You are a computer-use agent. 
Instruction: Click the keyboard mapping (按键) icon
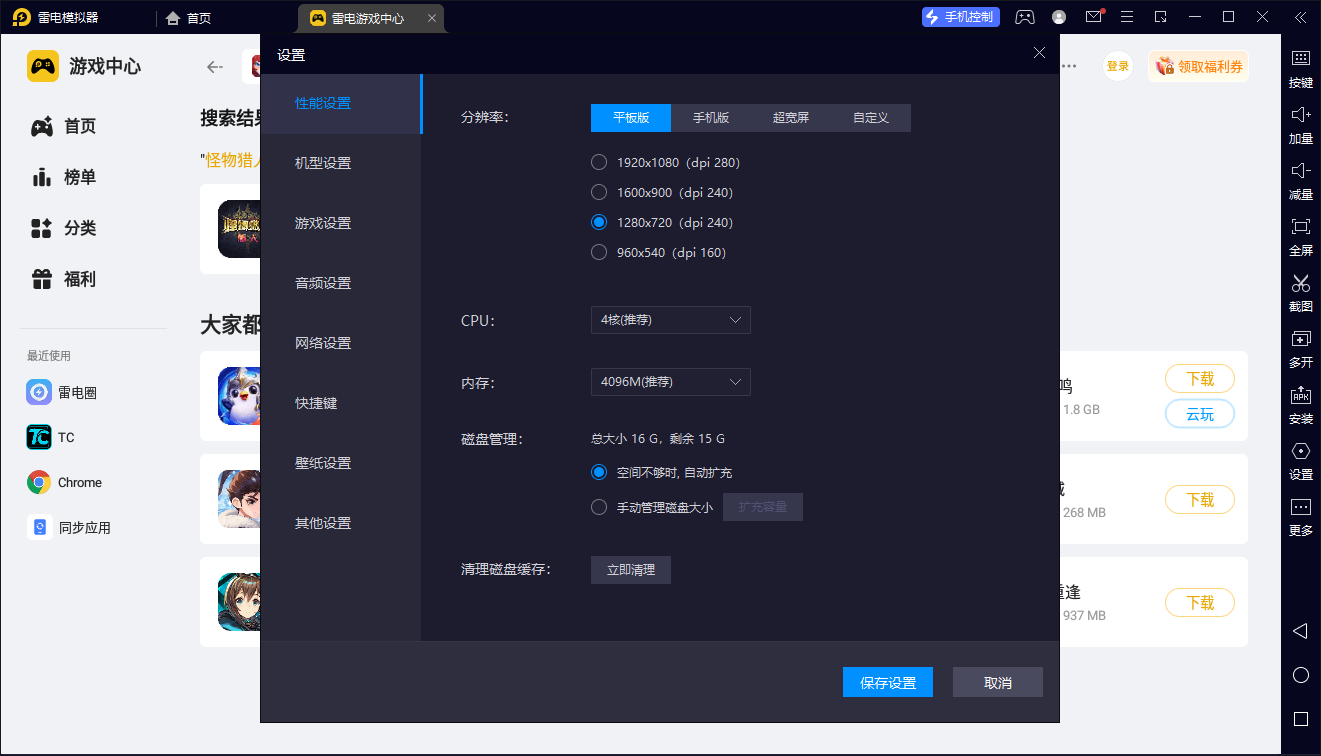[1300, 66]
